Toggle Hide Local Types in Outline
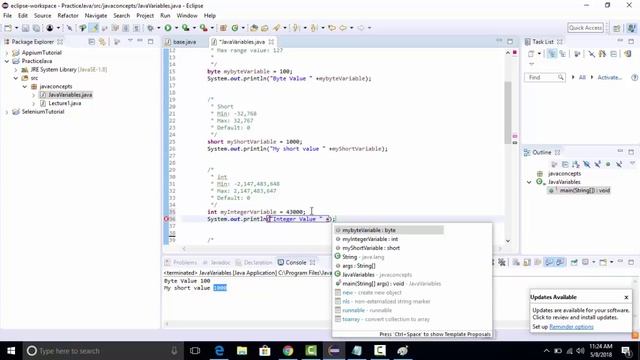 pos(619,164)
